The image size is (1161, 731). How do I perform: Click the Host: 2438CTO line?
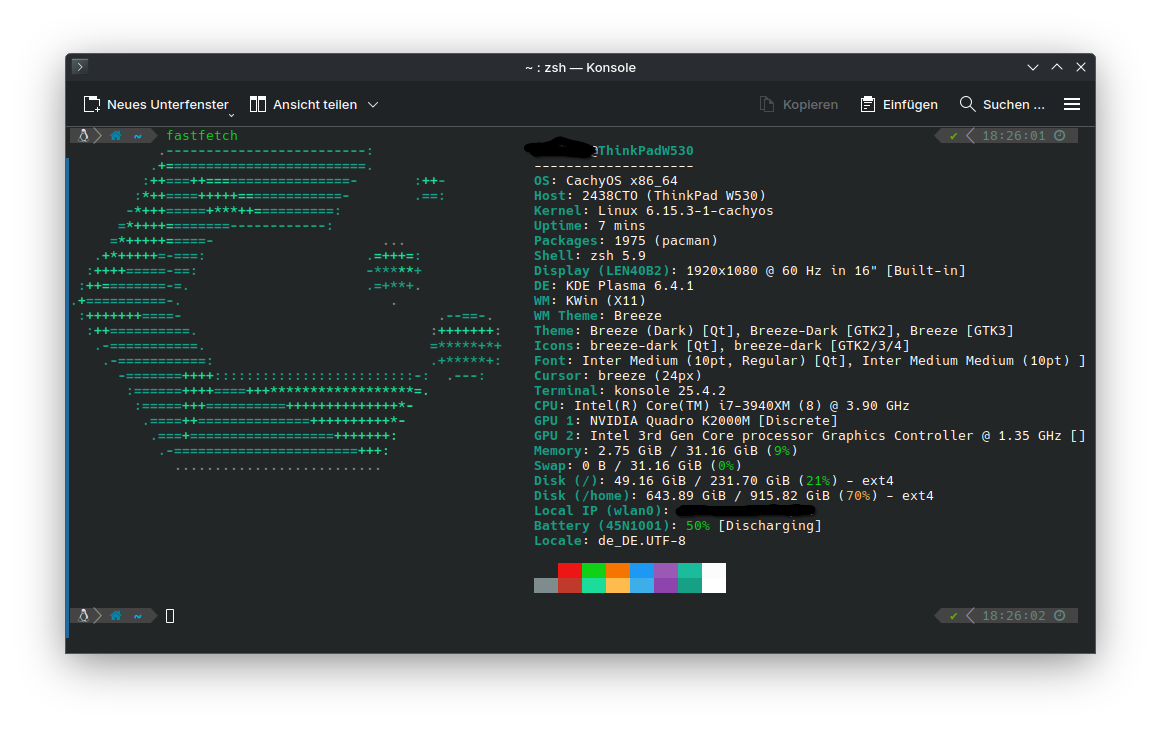tap(649, 196)
